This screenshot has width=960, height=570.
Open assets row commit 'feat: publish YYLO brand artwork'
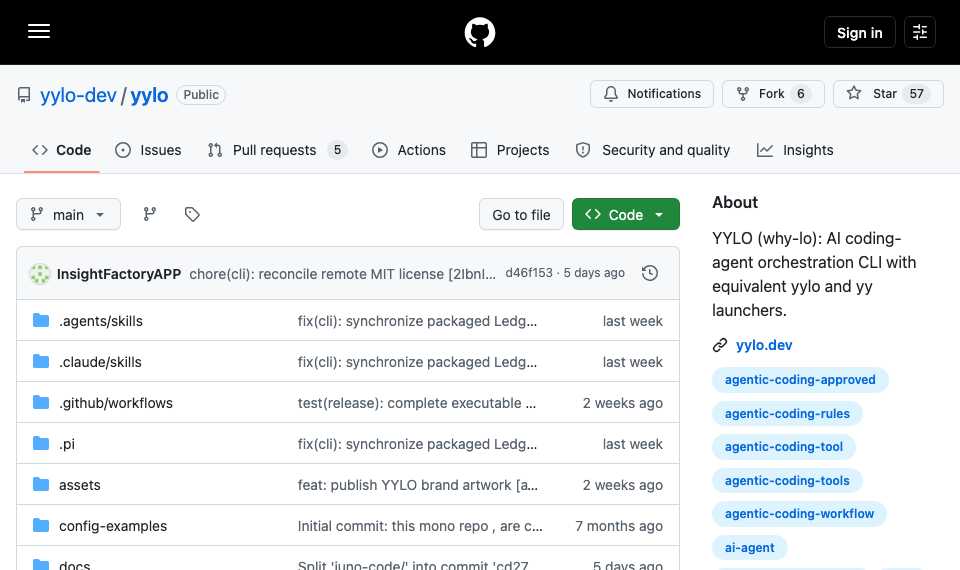pyautogui.click(x=418, y=485)
